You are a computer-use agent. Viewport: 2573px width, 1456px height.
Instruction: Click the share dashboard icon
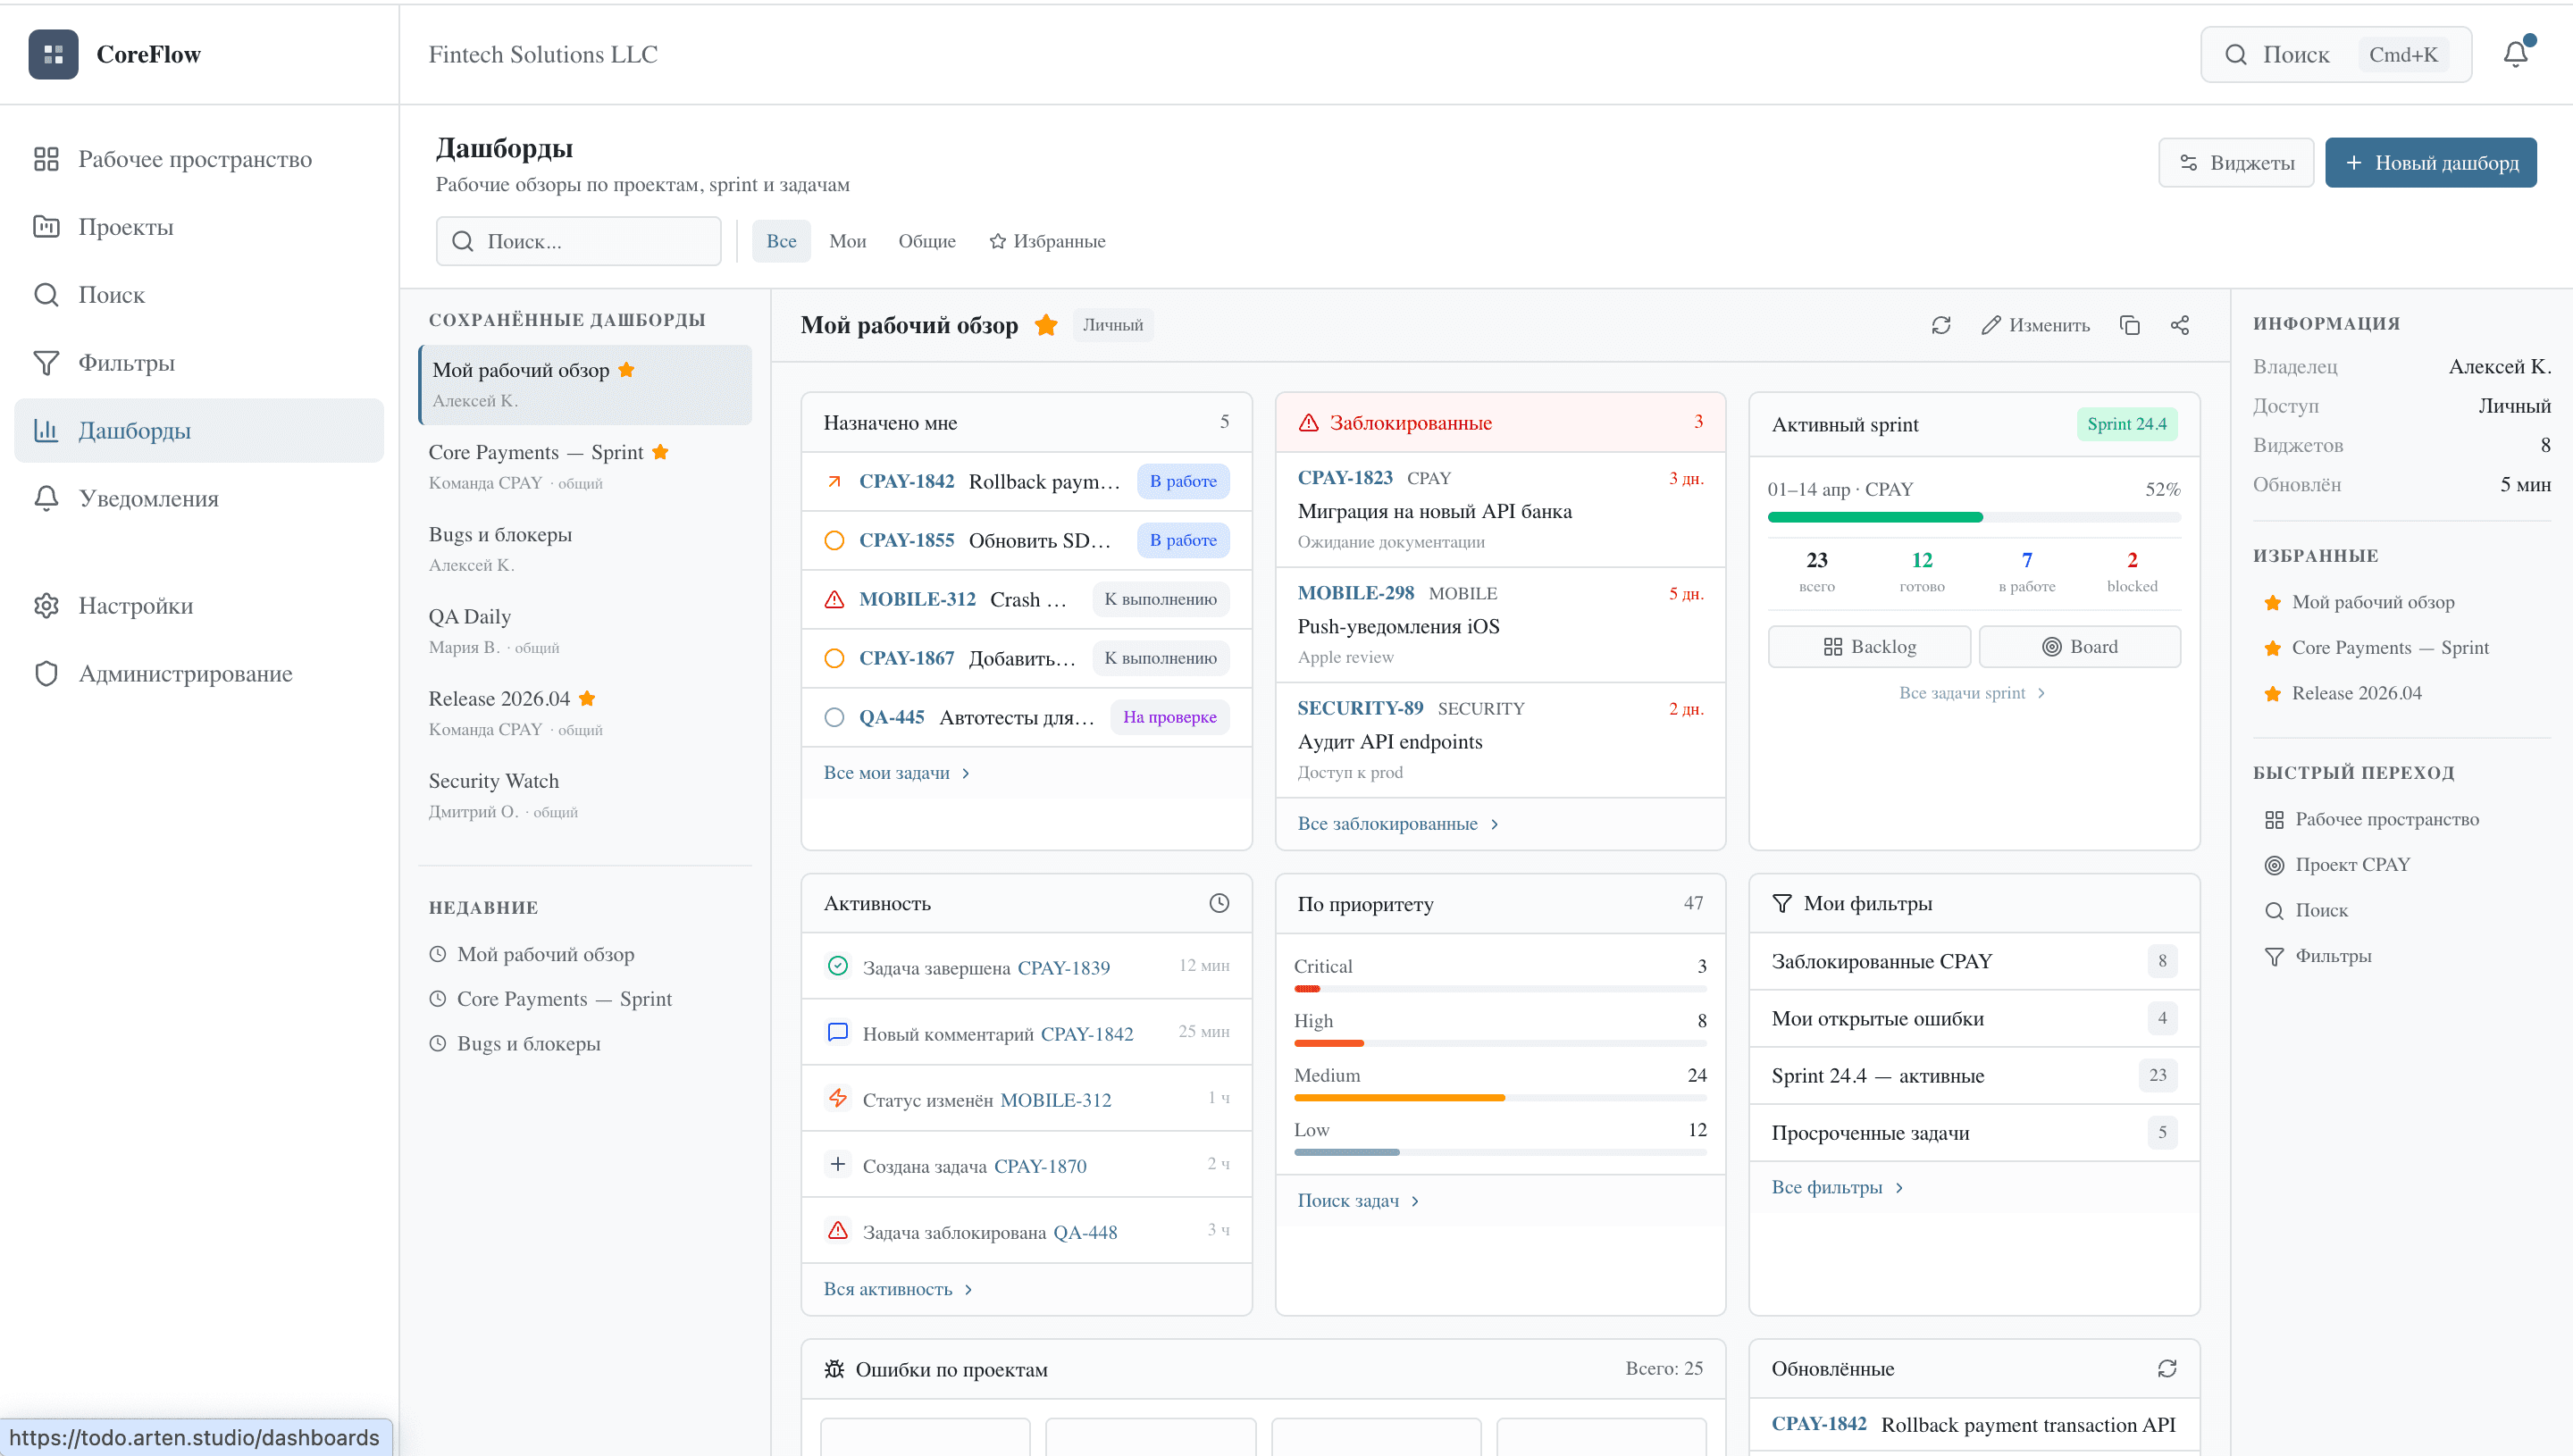pos(2180,325)
